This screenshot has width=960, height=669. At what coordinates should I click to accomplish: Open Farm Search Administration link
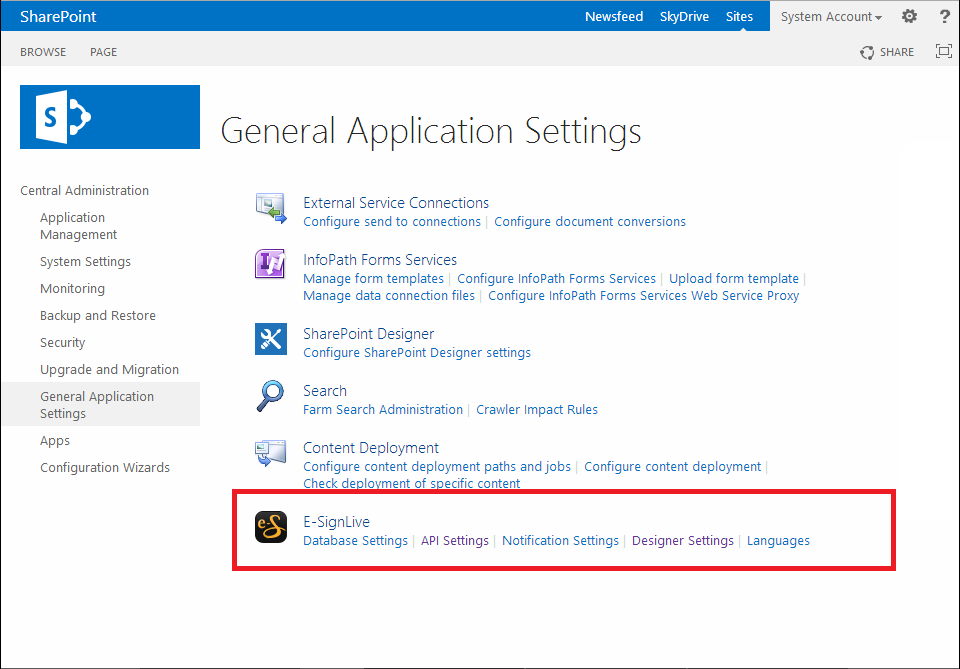coord(383,410)
